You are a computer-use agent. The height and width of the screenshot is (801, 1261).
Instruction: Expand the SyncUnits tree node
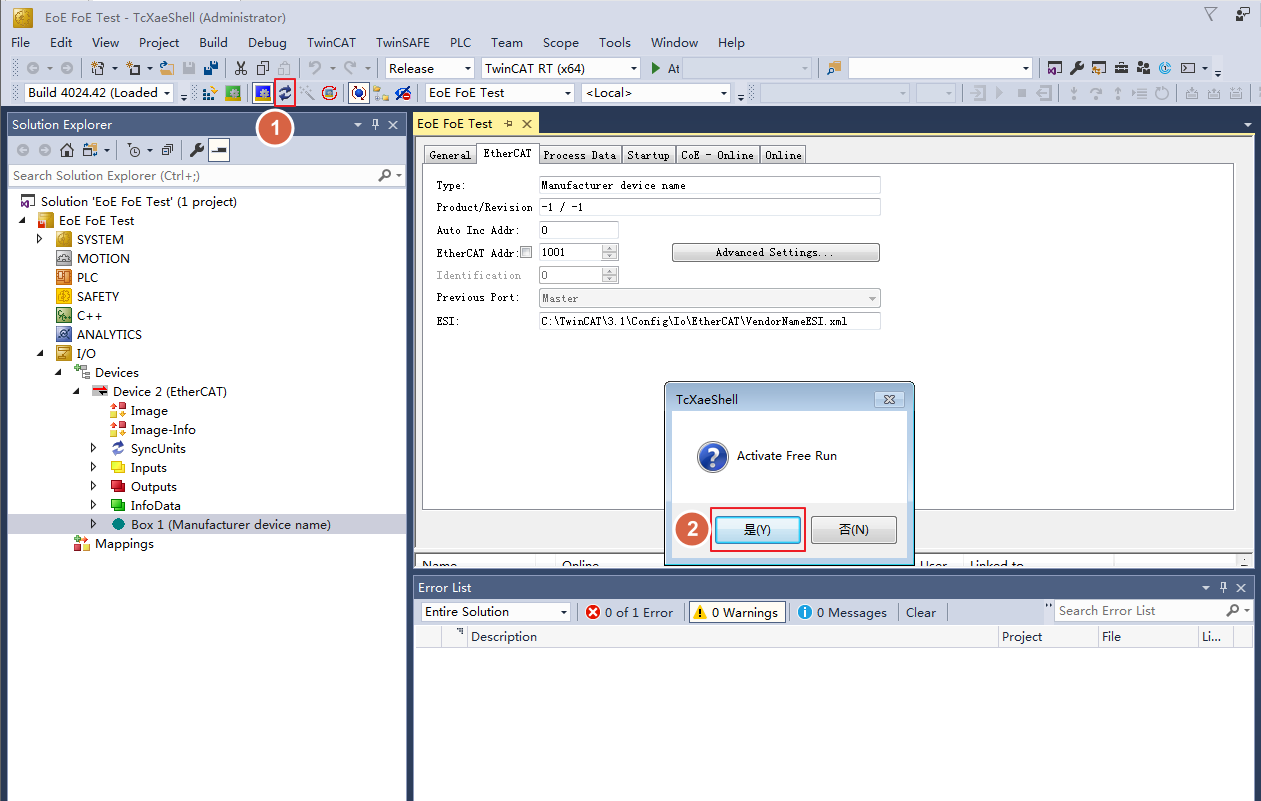click(94, 448)
